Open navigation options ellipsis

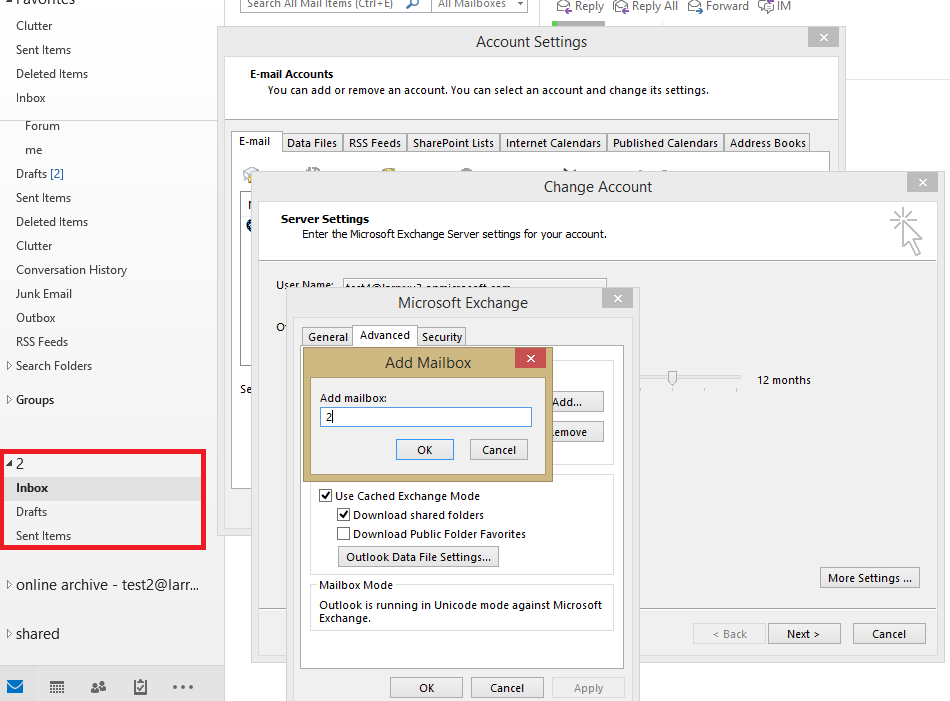pos(182,686)
